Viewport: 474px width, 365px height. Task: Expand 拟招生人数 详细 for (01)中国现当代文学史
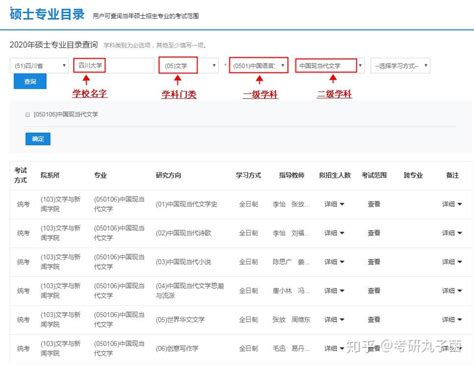point(334,204)
